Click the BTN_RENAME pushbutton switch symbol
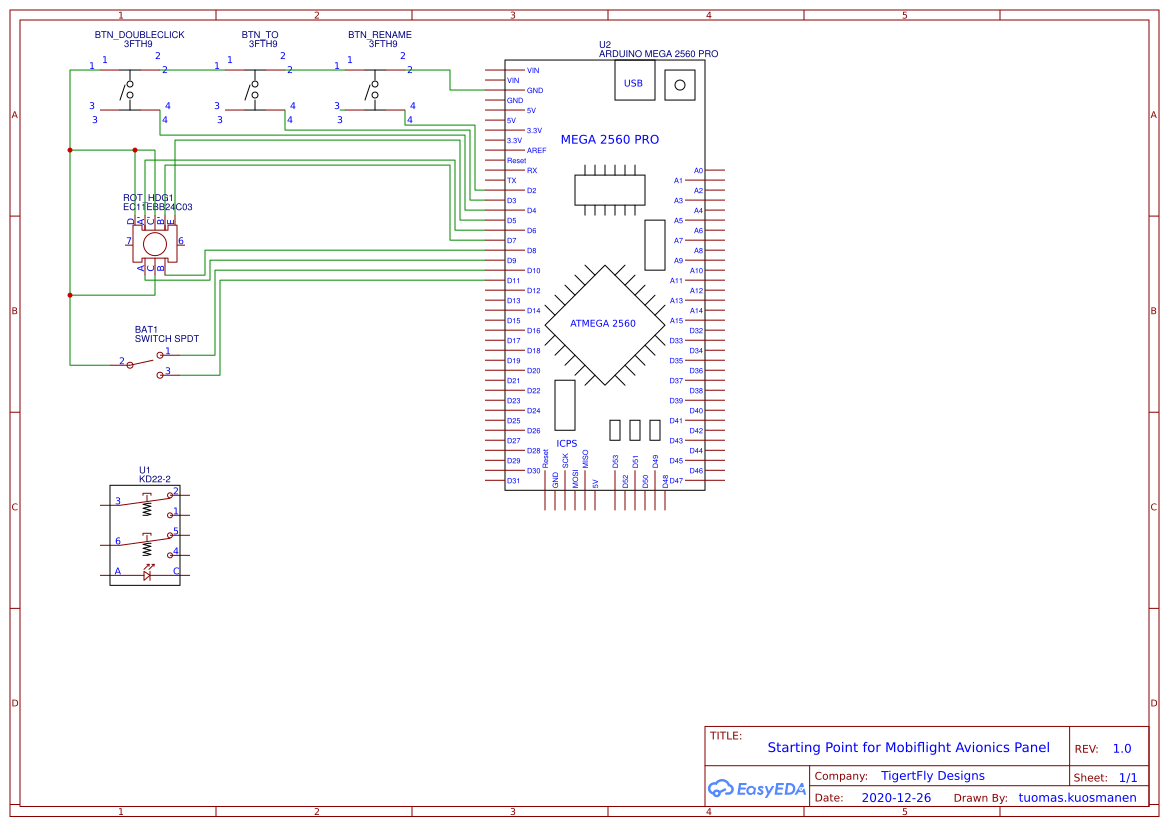This screenshot has height=827, width=1169. tap(375, 90)
